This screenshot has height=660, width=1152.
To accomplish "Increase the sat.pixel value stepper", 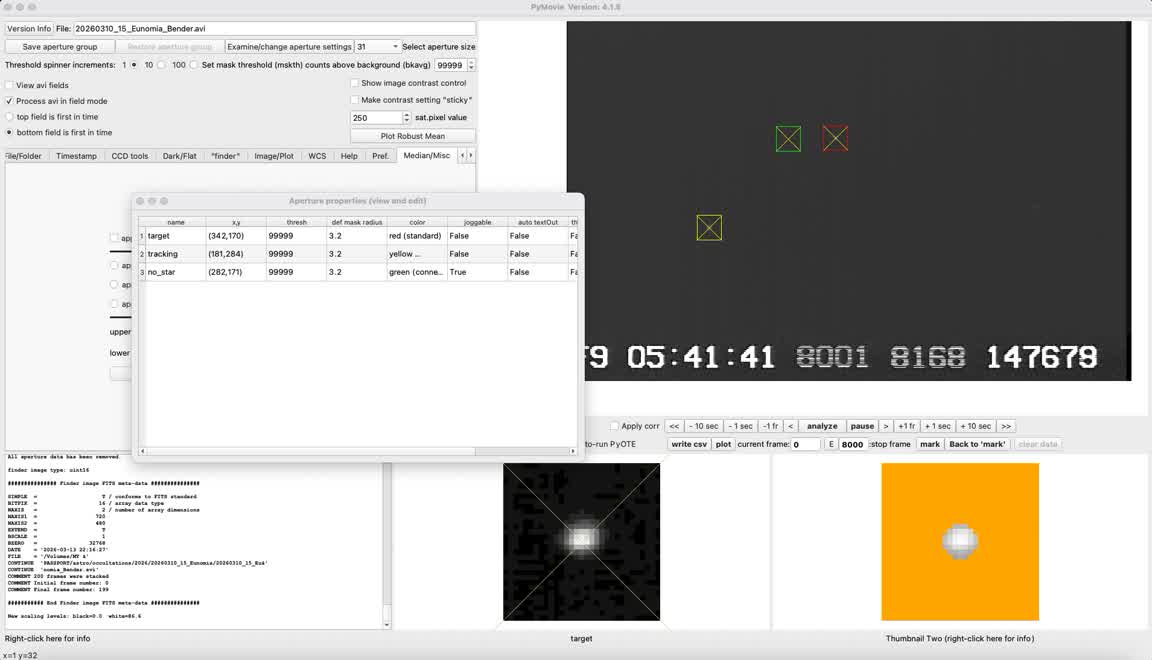I will point(406,115).
